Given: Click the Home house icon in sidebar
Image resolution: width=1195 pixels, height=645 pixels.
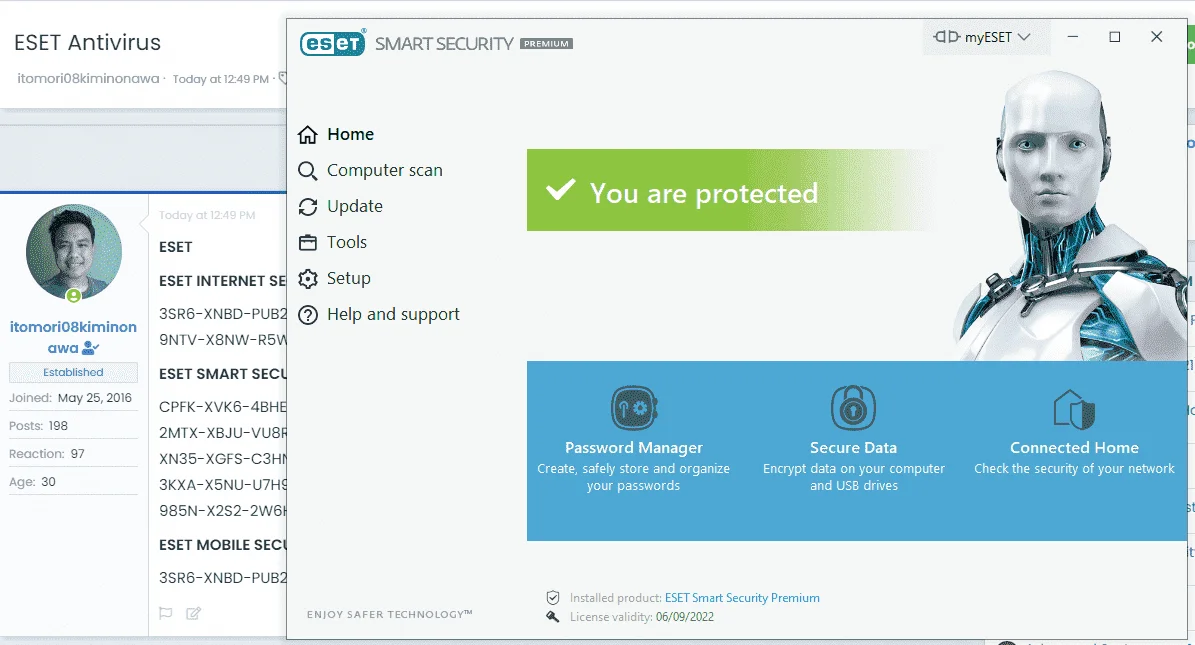Looking at the screenshot, I should pos(308,135).
